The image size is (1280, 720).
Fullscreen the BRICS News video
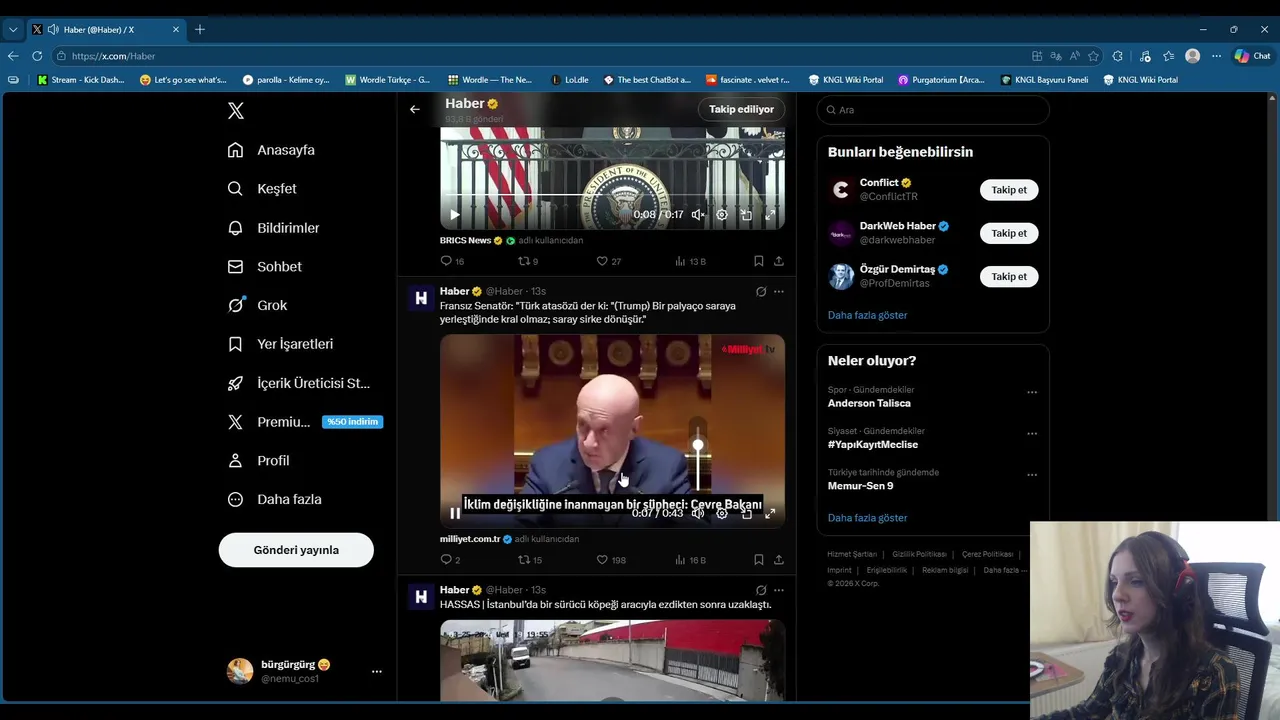click(x=770, y=214)
